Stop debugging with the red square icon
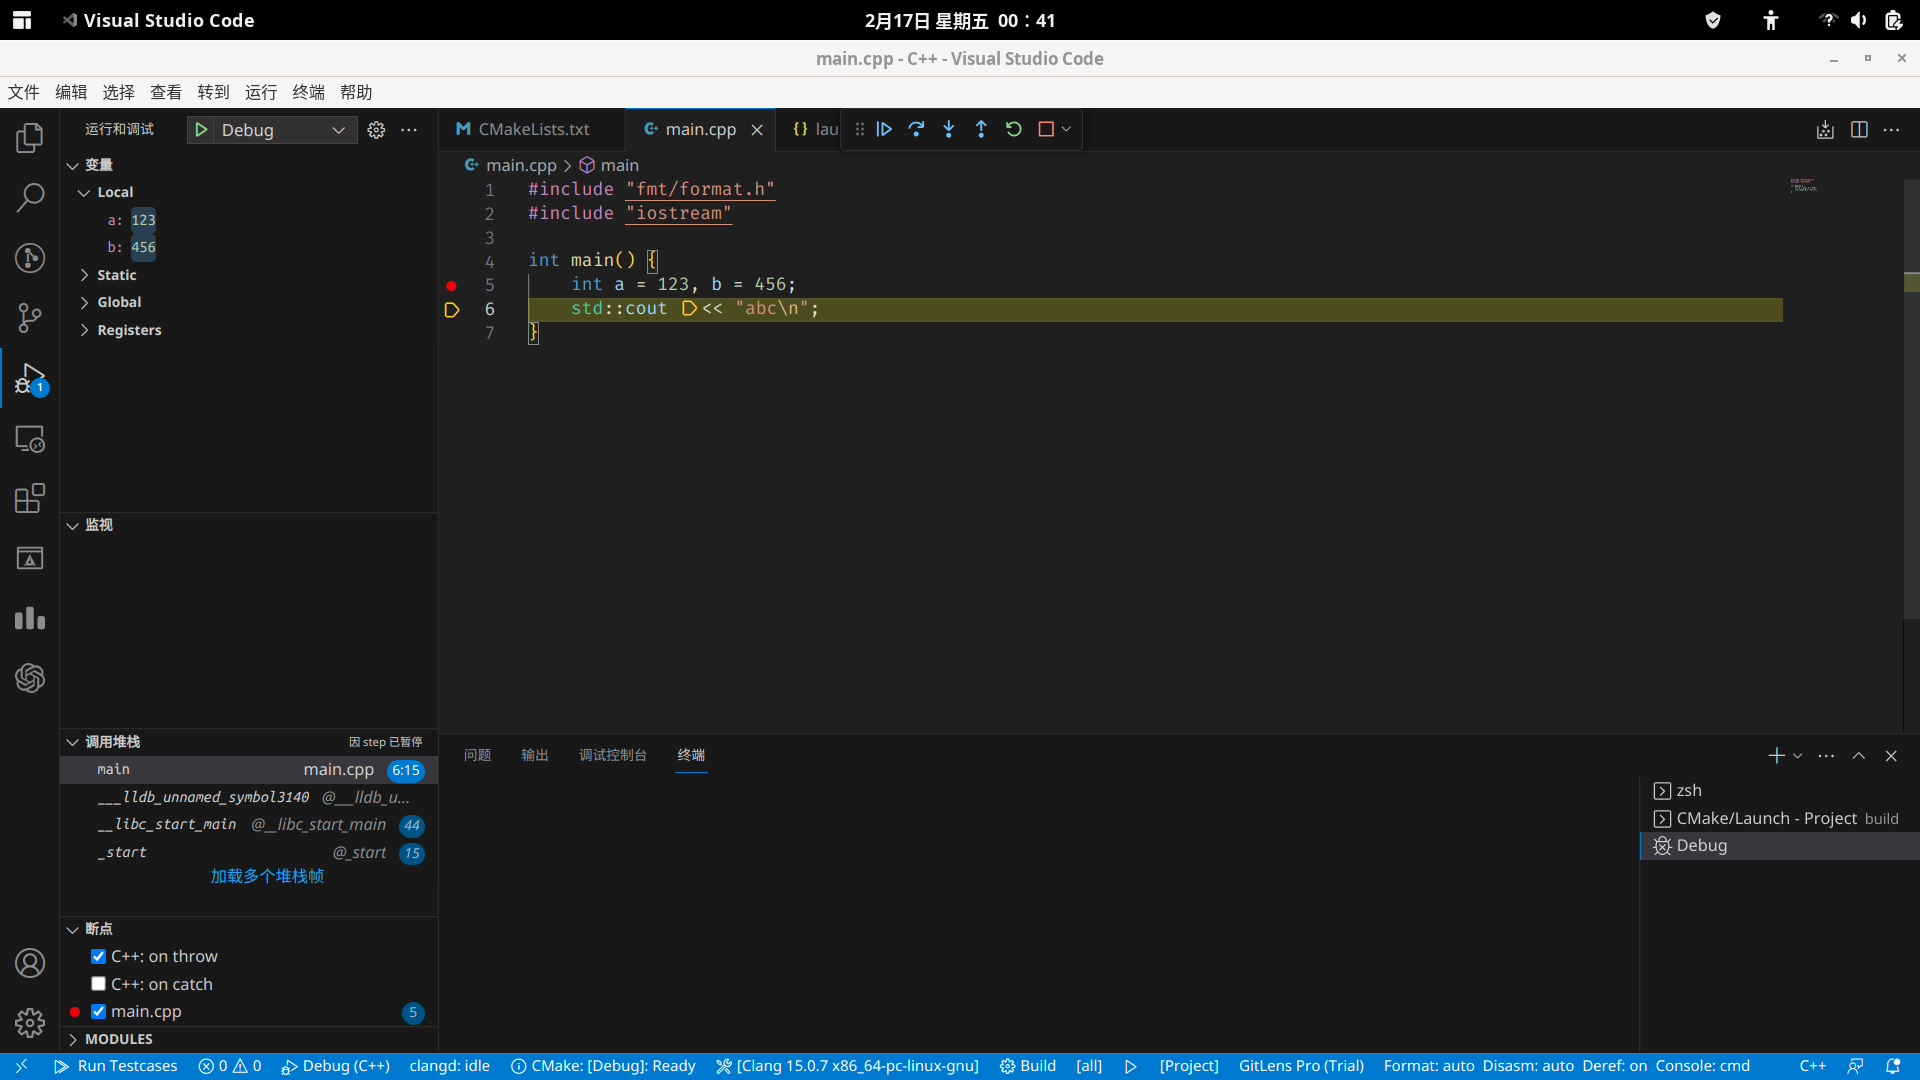1920x1080 pixels. (x=1046, y=129)
